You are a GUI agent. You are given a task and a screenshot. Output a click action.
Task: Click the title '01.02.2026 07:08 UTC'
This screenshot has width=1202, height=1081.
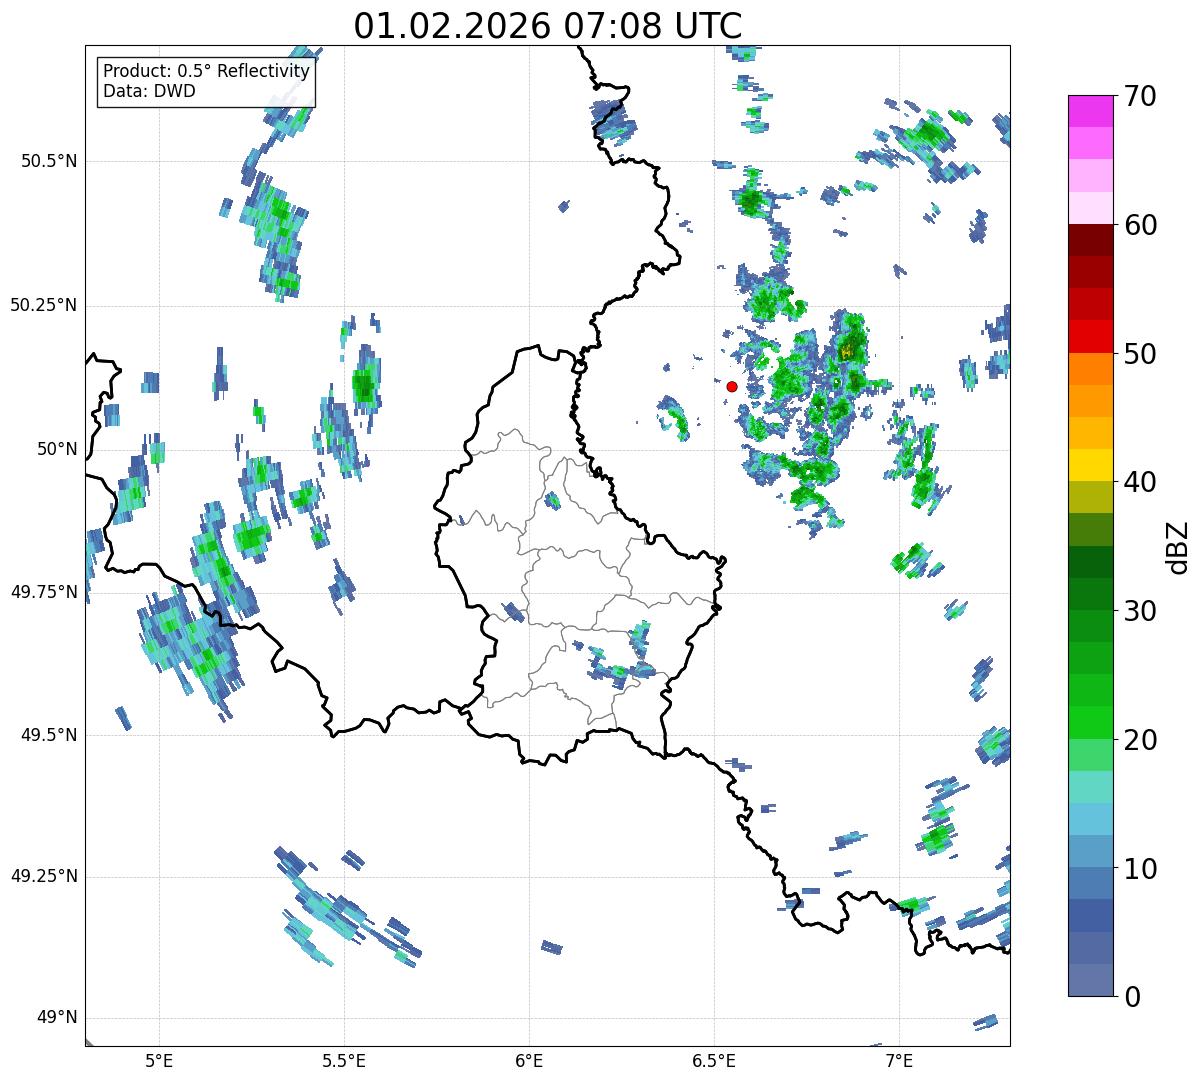[x=548, y=26]
